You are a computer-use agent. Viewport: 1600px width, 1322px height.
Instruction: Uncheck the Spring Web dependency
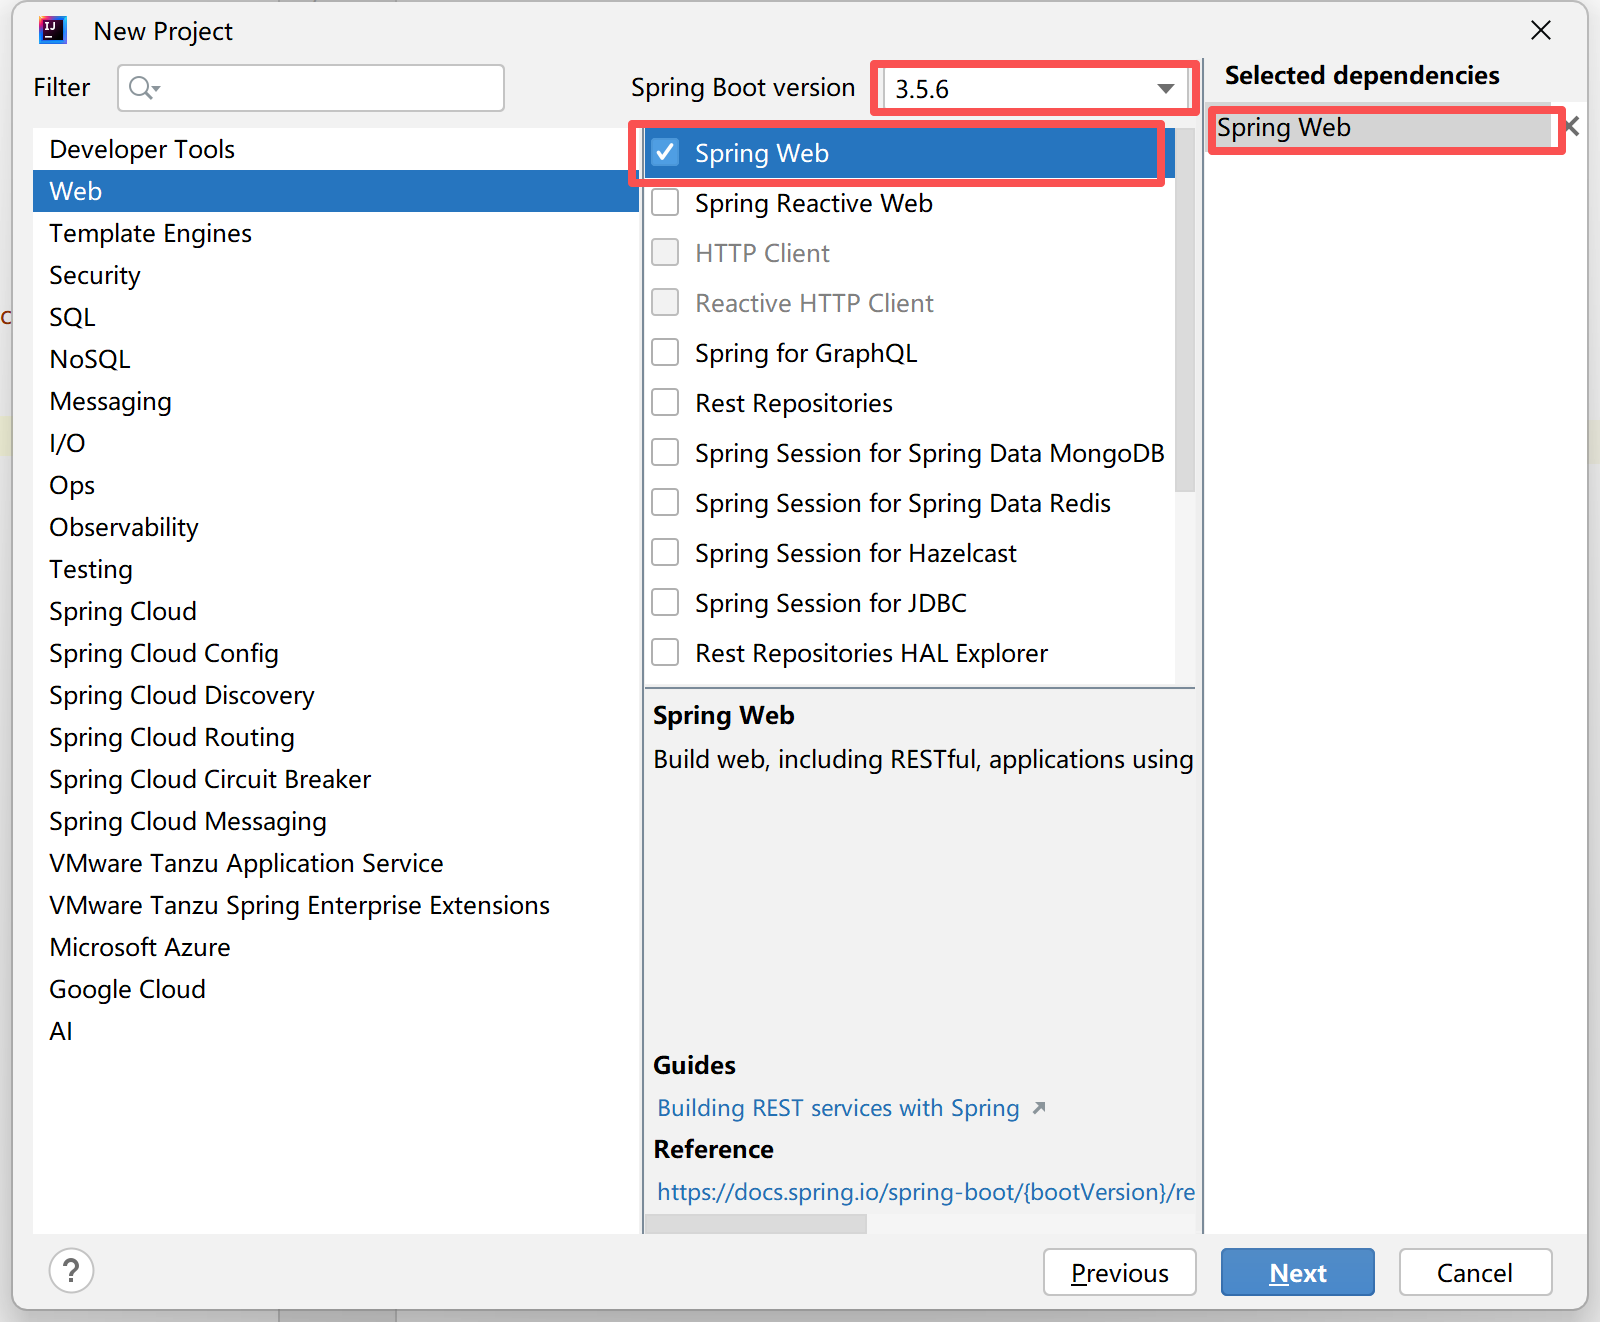click(x=665, y=152)
